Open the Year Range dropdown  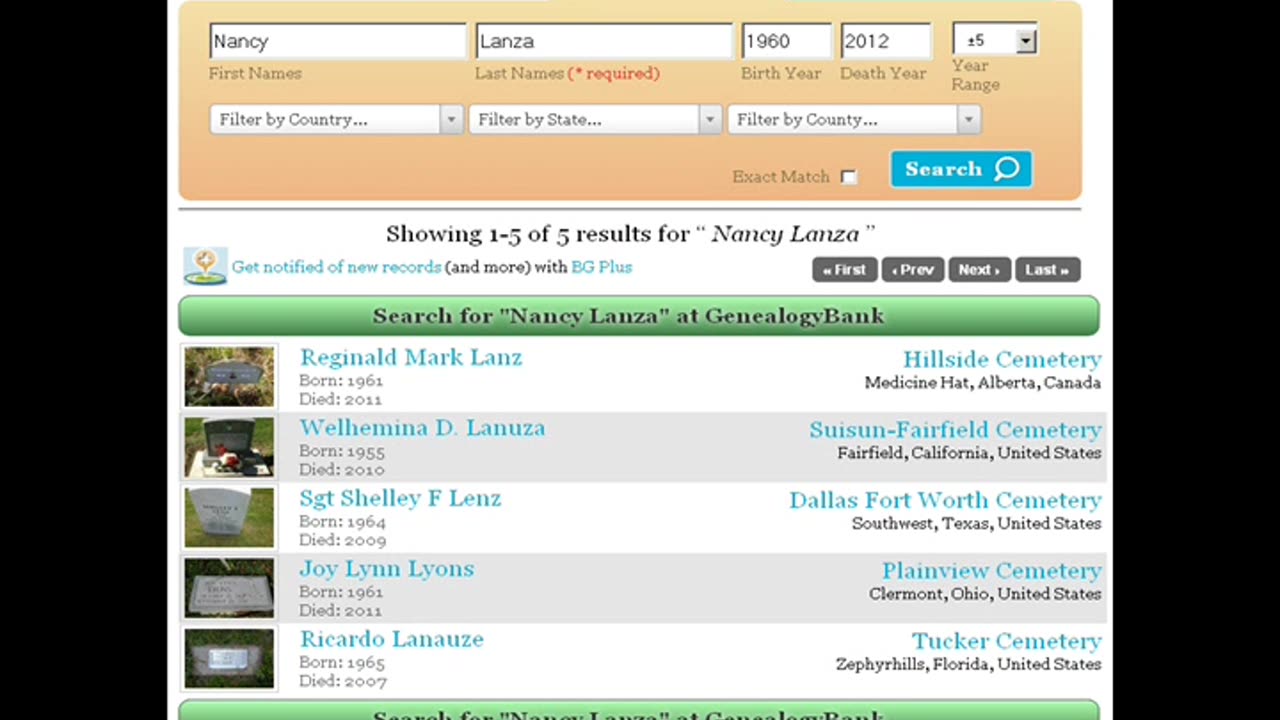995,40
